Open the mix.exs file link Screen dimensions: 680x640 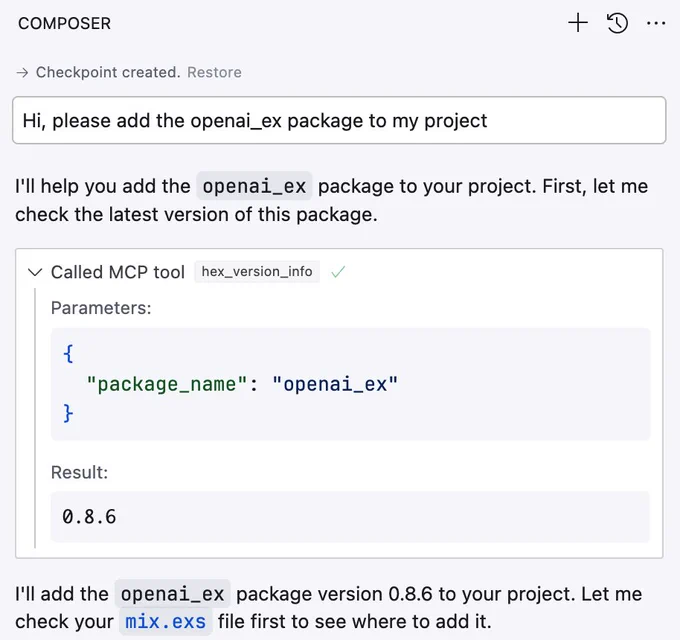point(165,622)
